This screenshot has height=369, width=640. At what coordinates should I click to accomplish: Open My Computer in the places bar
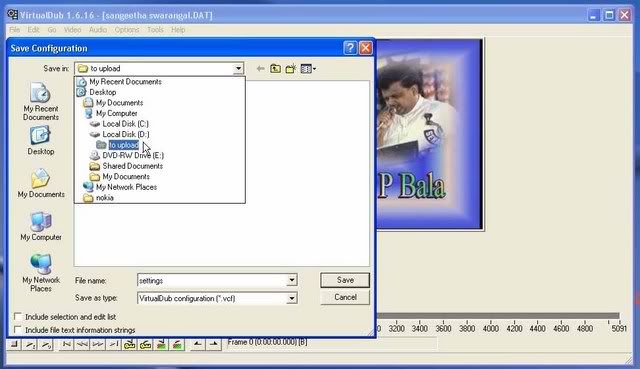(x=41, y=226)
